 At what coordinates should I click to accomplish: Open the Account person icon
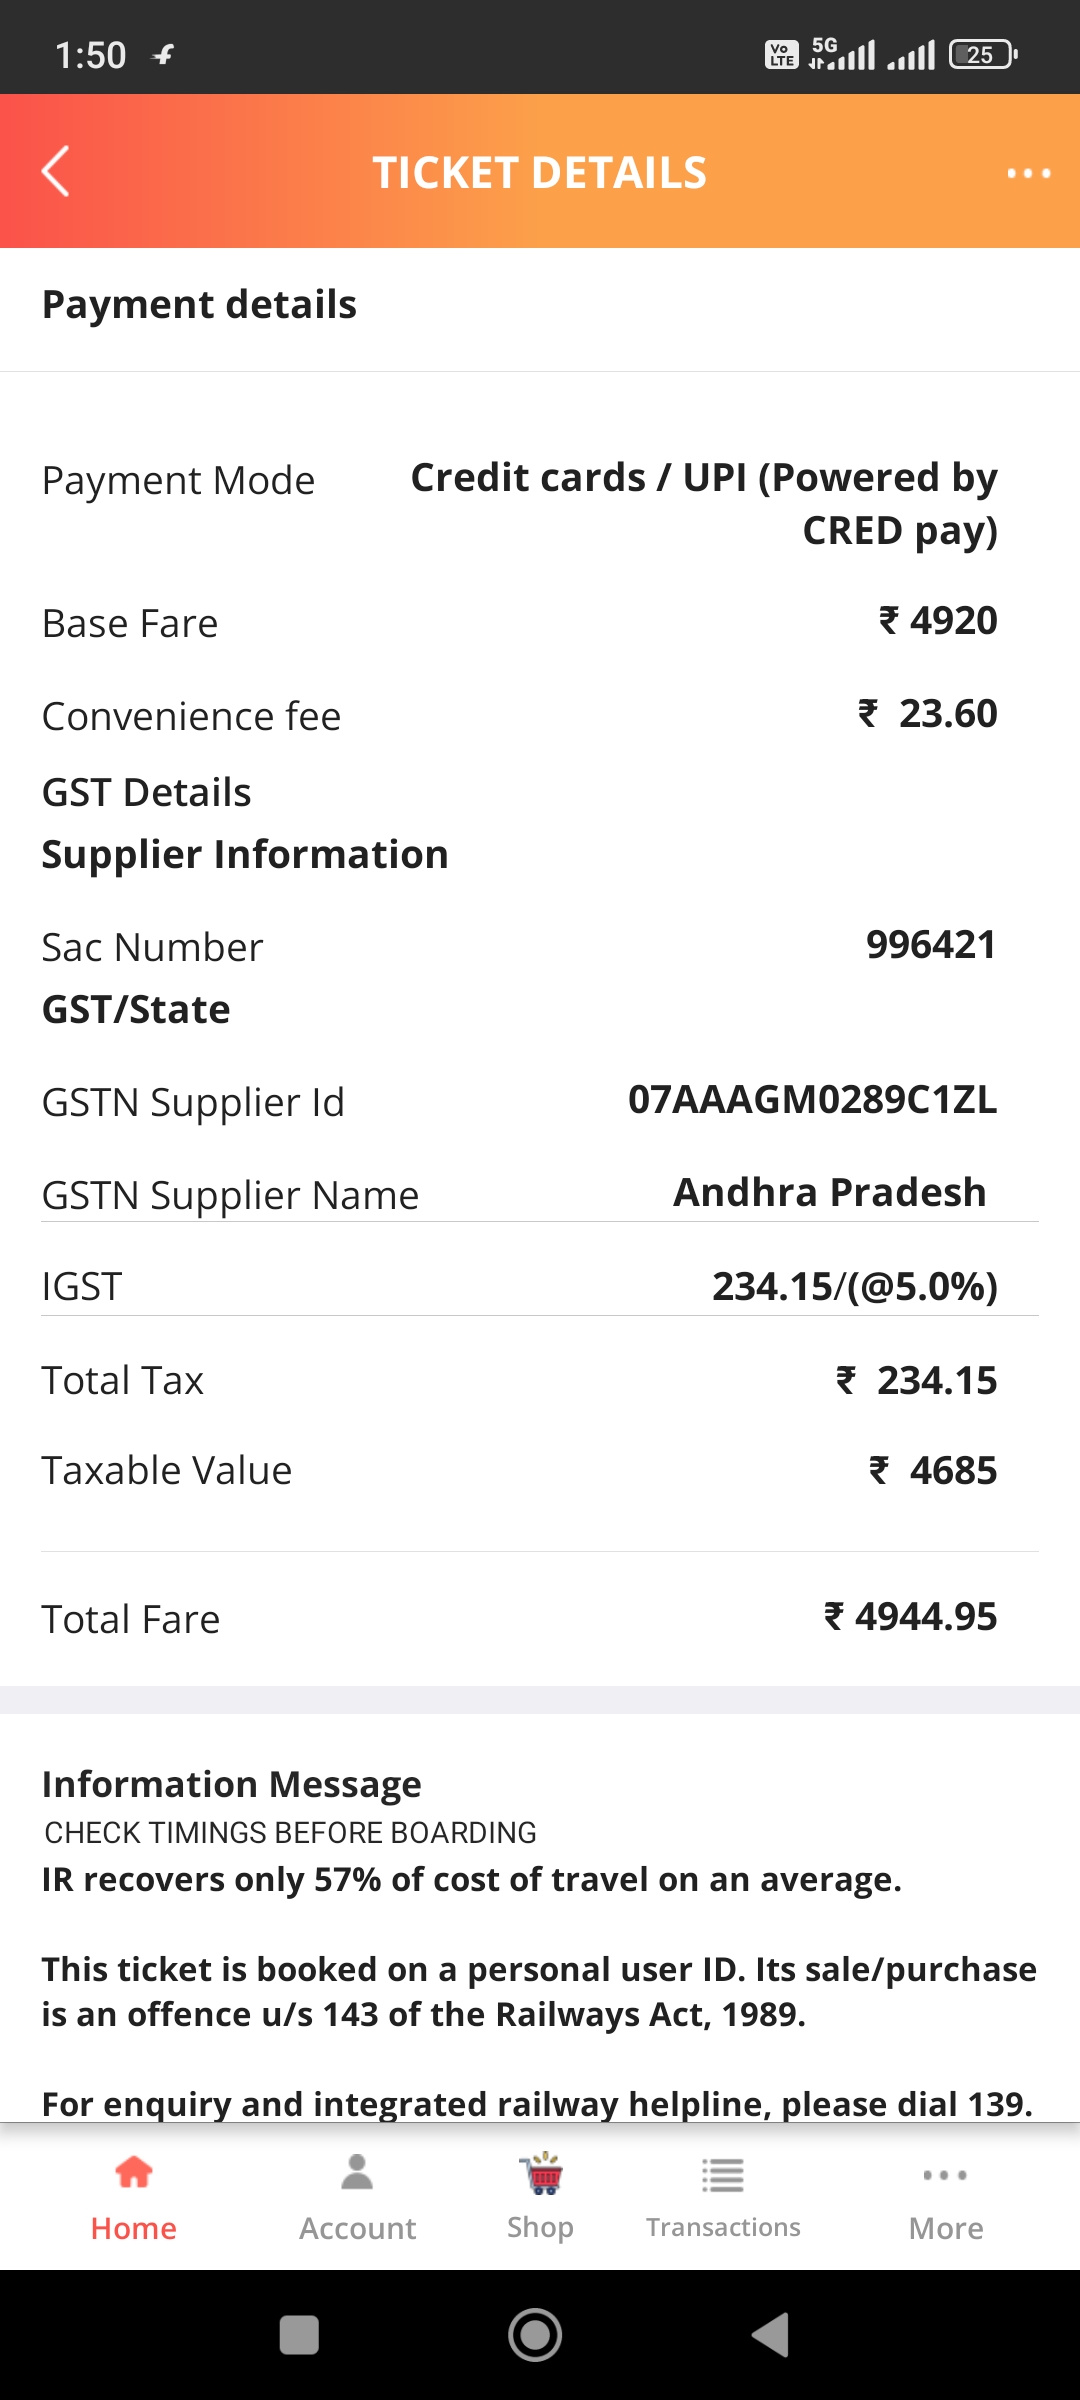pos(357,2173)
